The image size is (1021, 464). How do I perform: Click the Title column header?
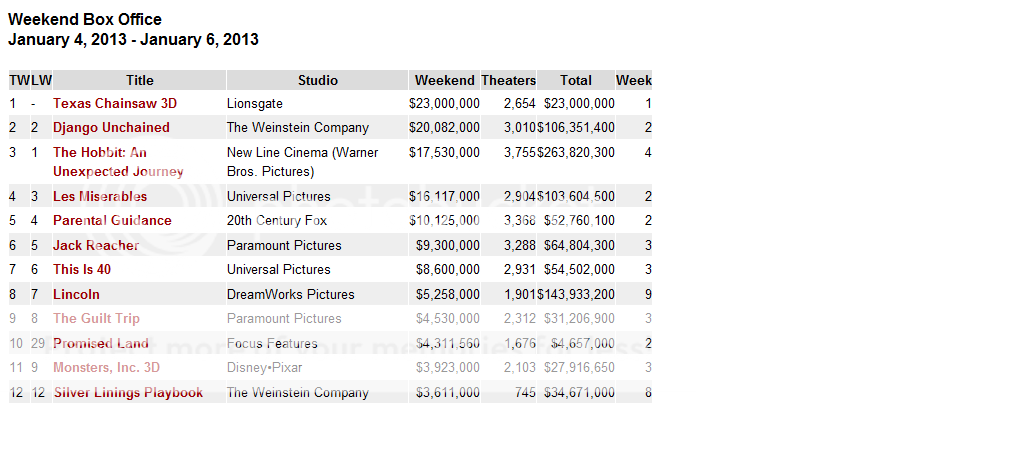pyautogui.click(x=140, y=81)
